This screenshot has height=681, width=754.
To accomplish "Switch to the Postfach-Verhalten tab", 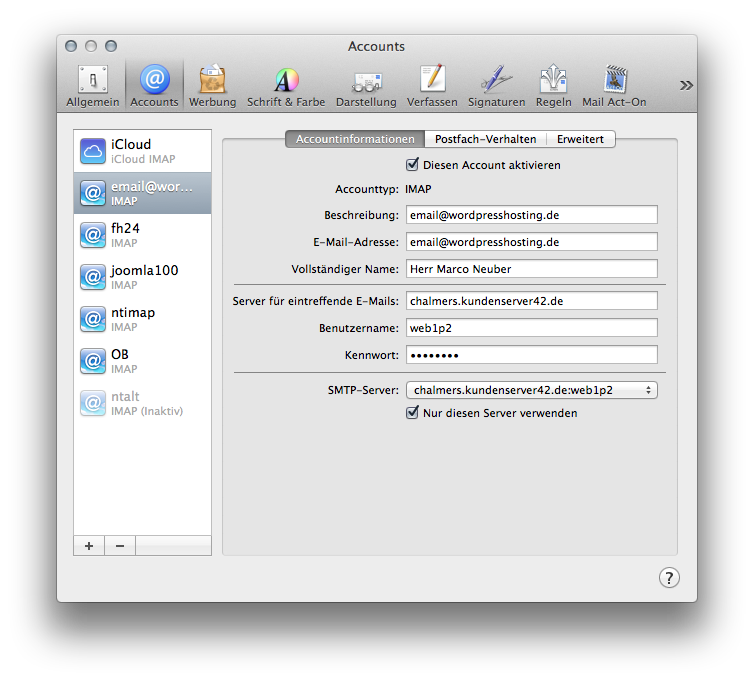I will (485, 140).
